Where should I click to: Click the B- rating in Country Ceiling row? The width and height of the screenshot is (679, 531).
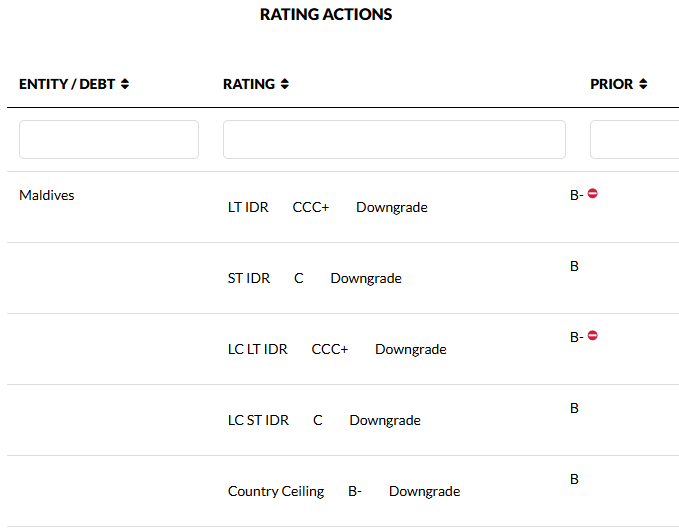(x=355, y=492)
